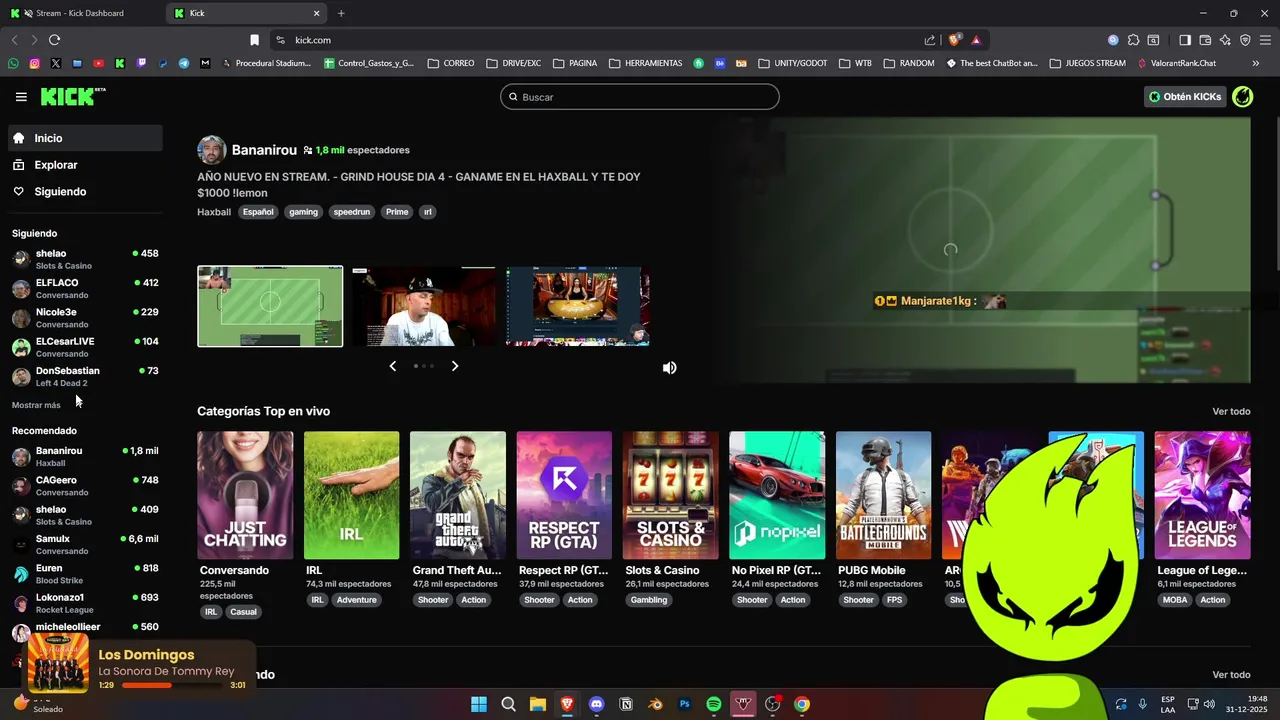This screenshot has width=1280, height=720.
Task: Open the YouTube bookmark icon
Action: pos(98,63)
